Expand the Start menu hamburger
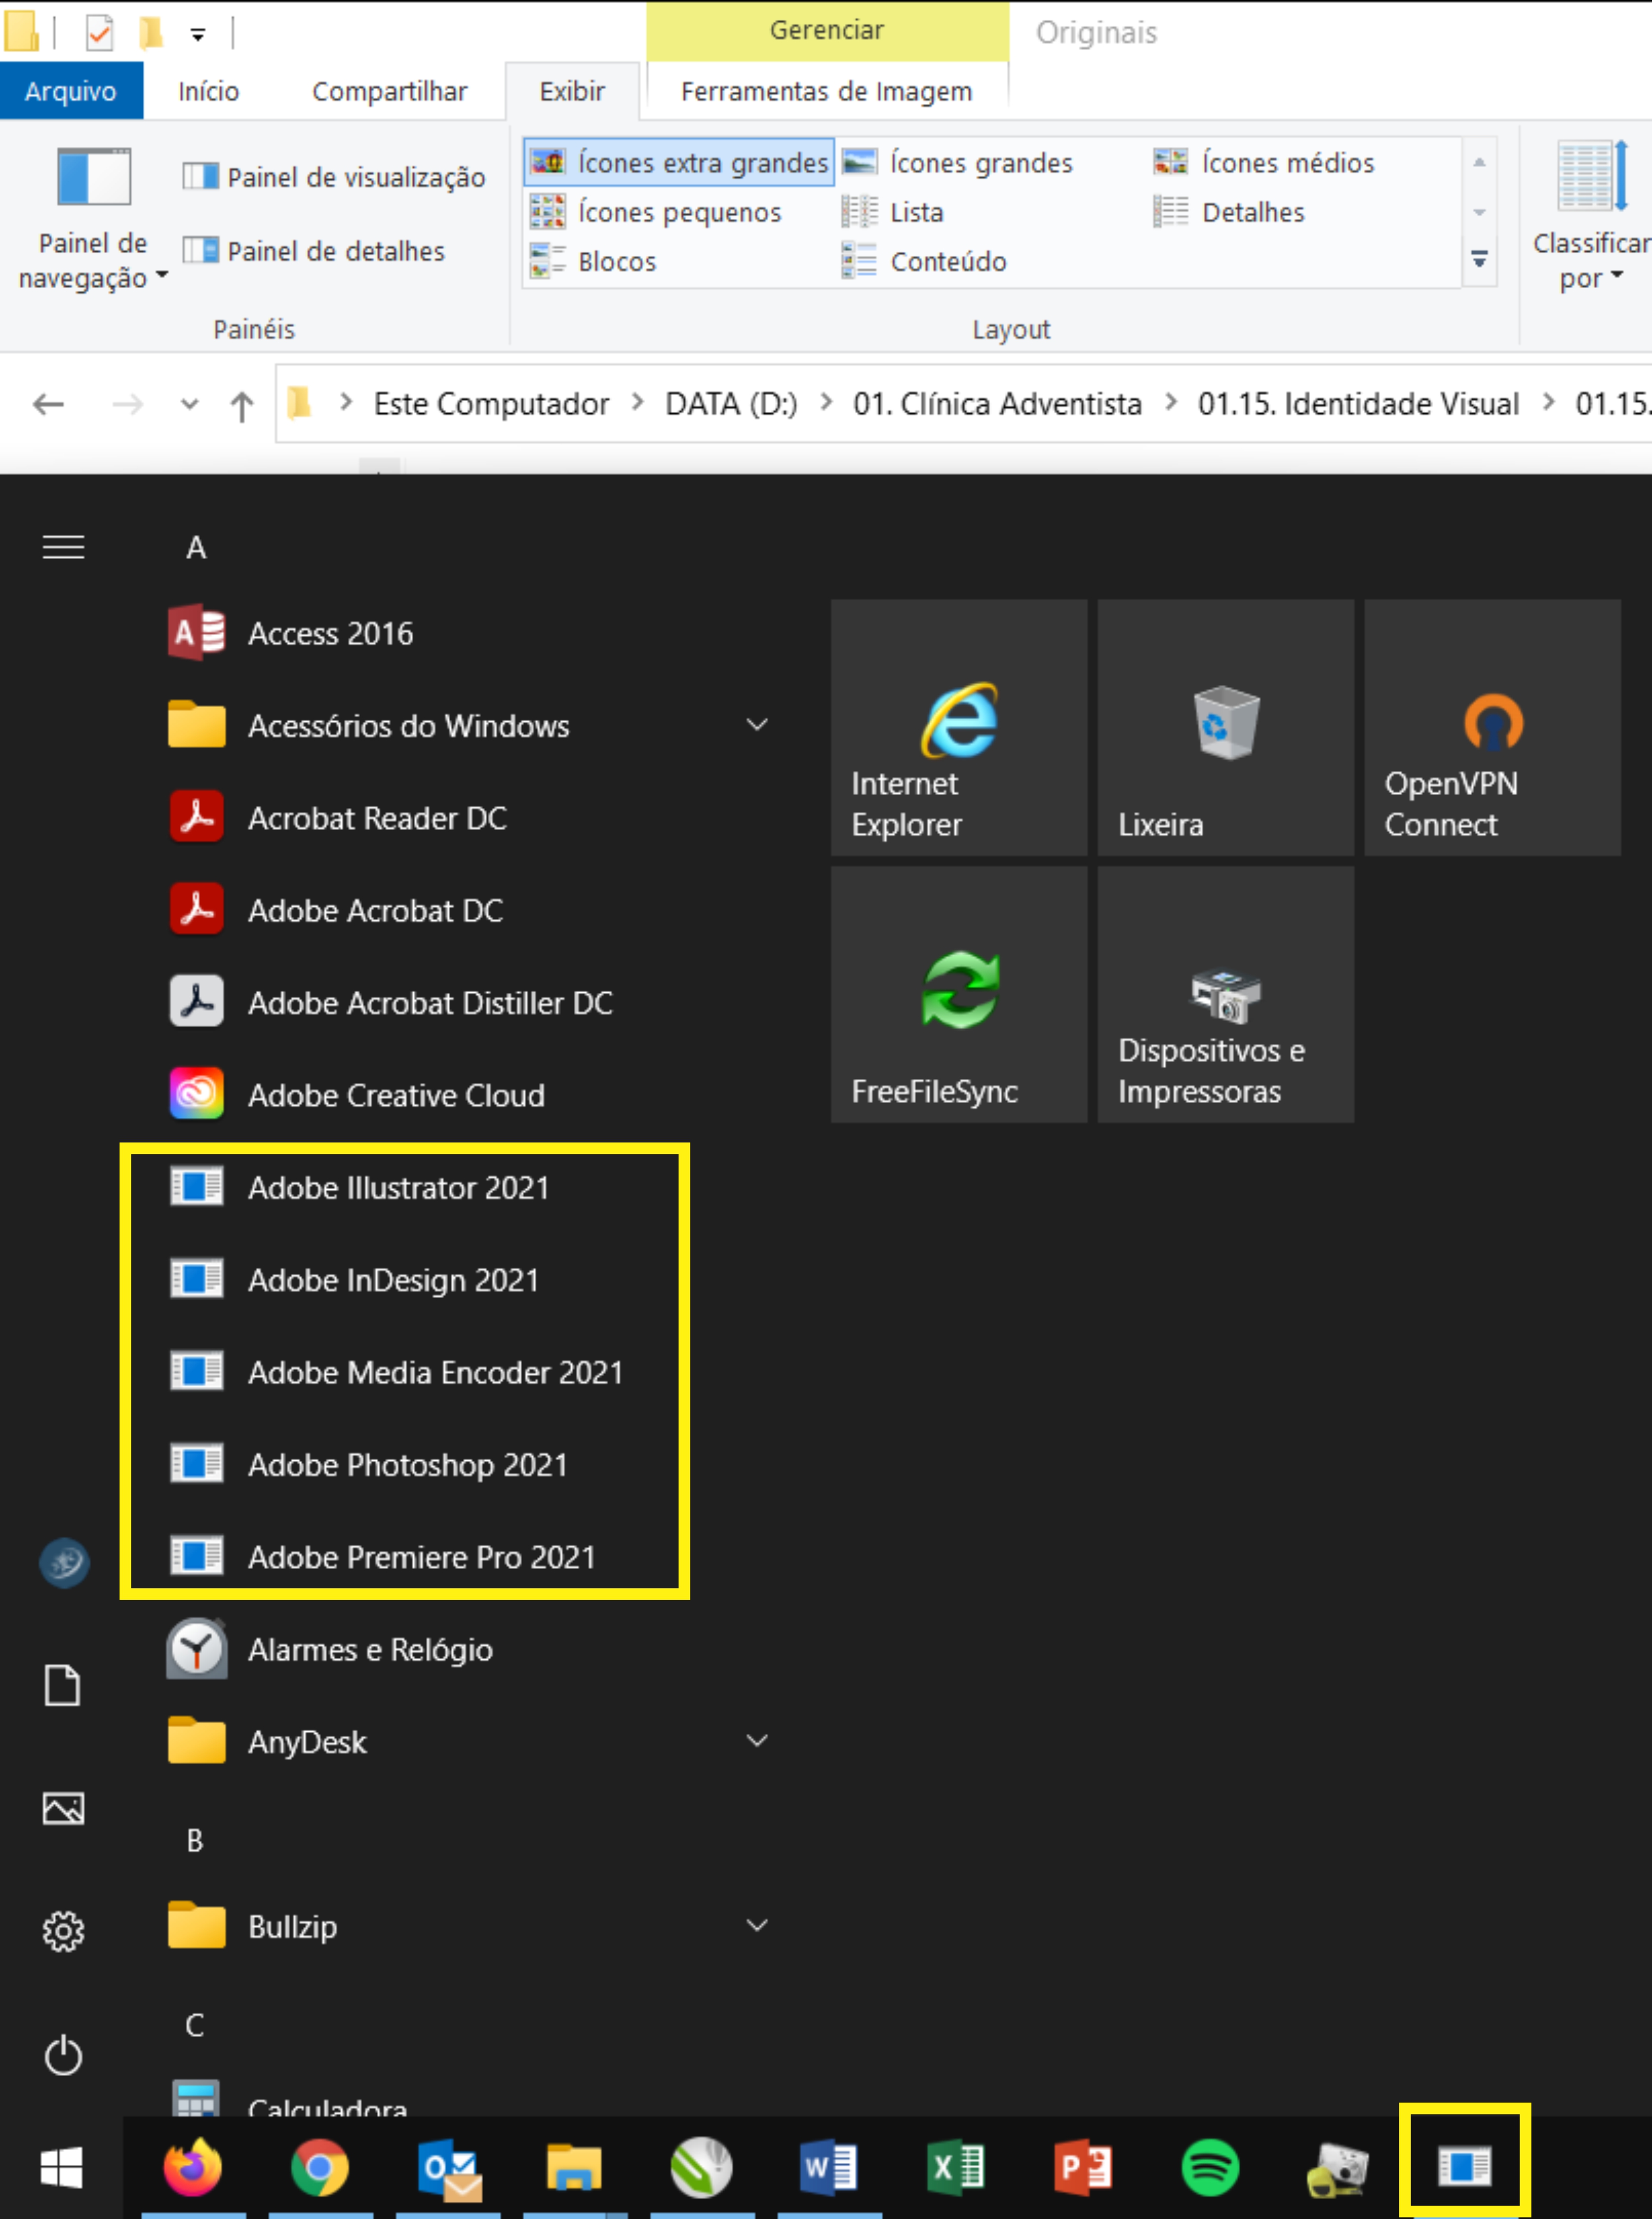 tap(63, 546)
